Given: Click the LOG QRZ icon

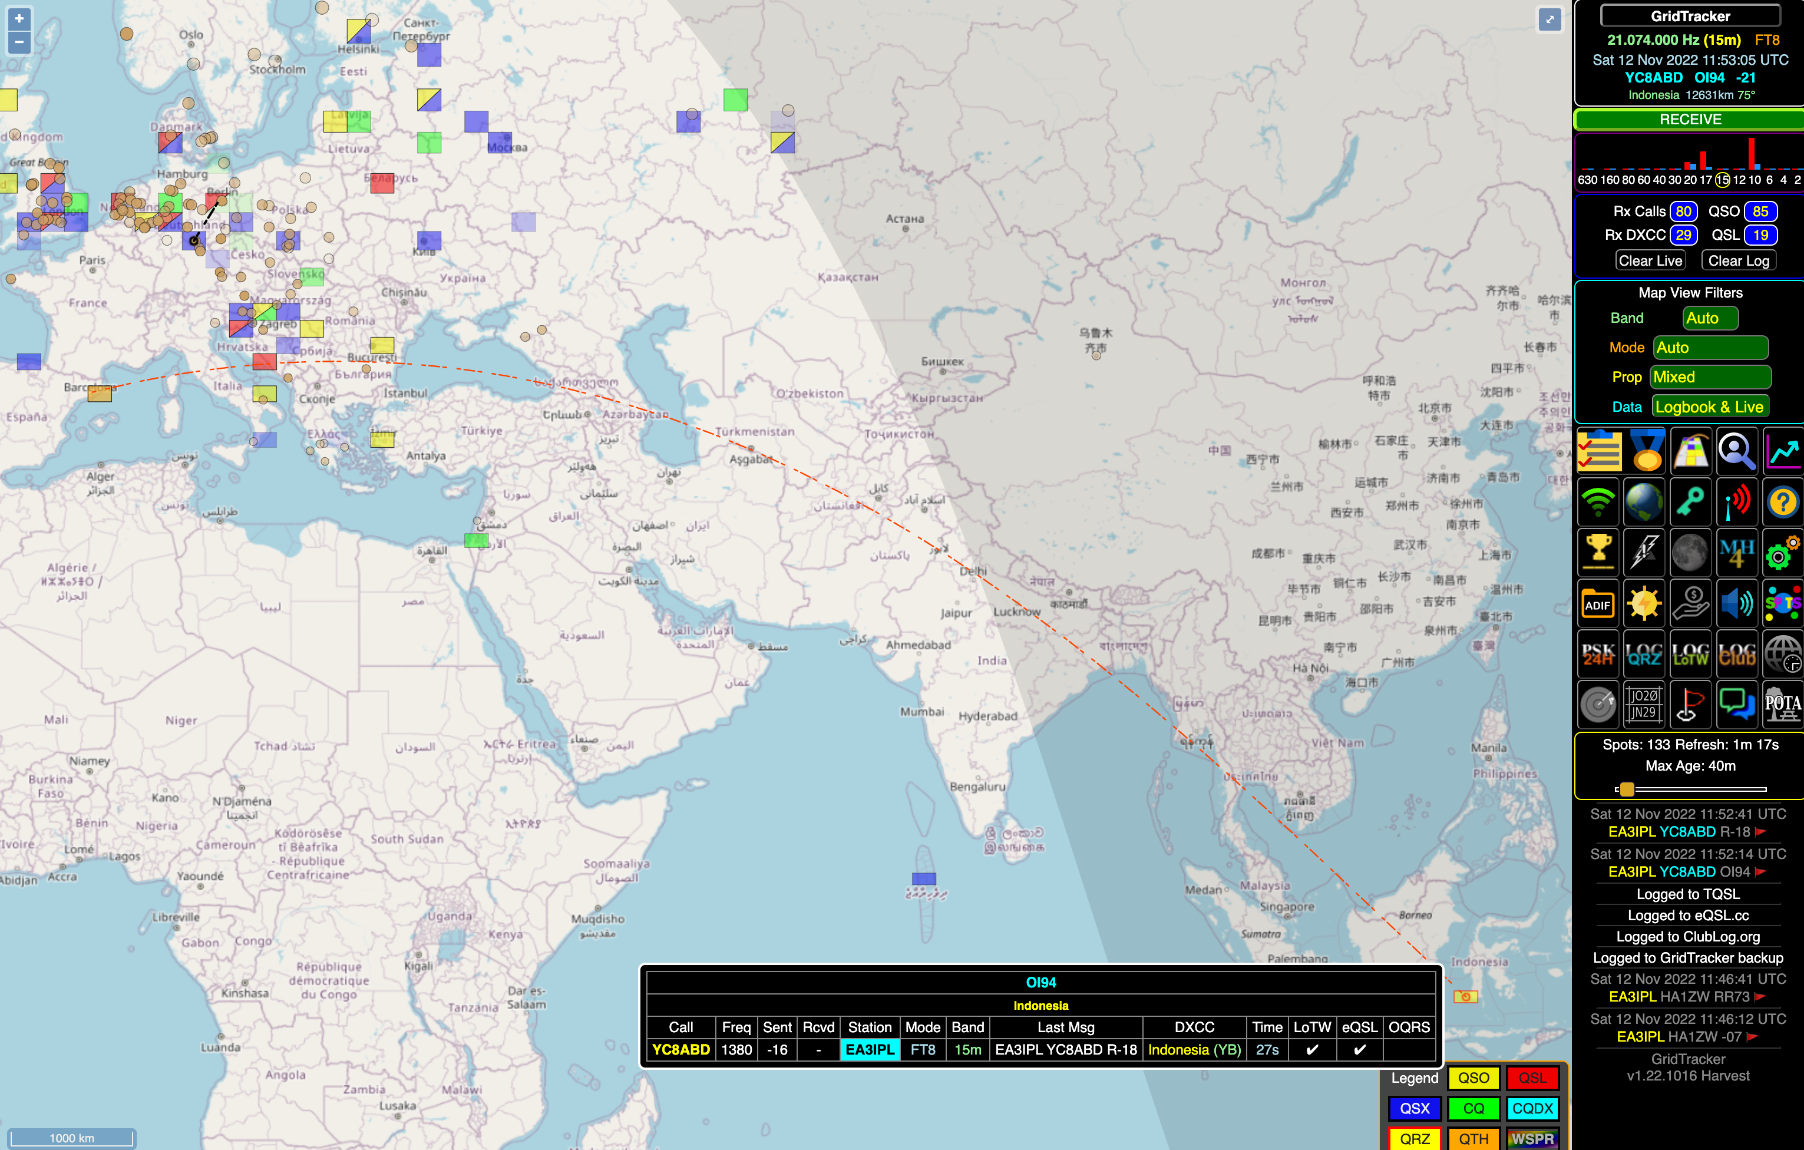Looking at the screenshot, I should pos(1645,653).
